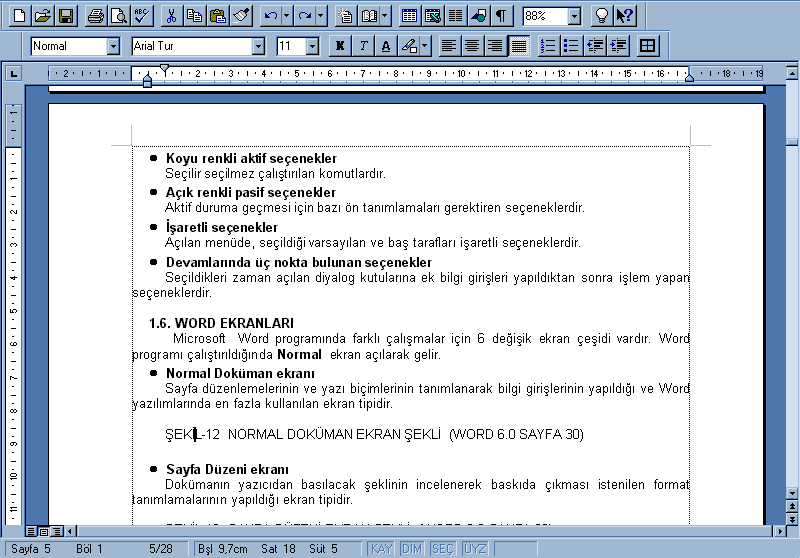The height and width of the screenshot is (558, 800).
Task: Increase paragraph indent
Action: pyautogui.click(x=618, y=46)
